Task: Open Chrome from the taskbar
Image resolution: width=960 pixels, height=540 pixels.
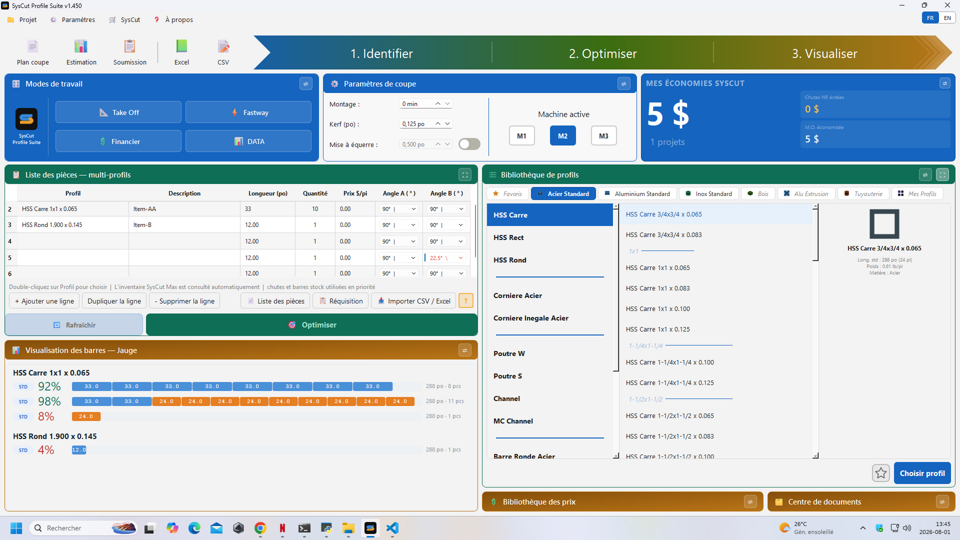Action: click(260, 528)
